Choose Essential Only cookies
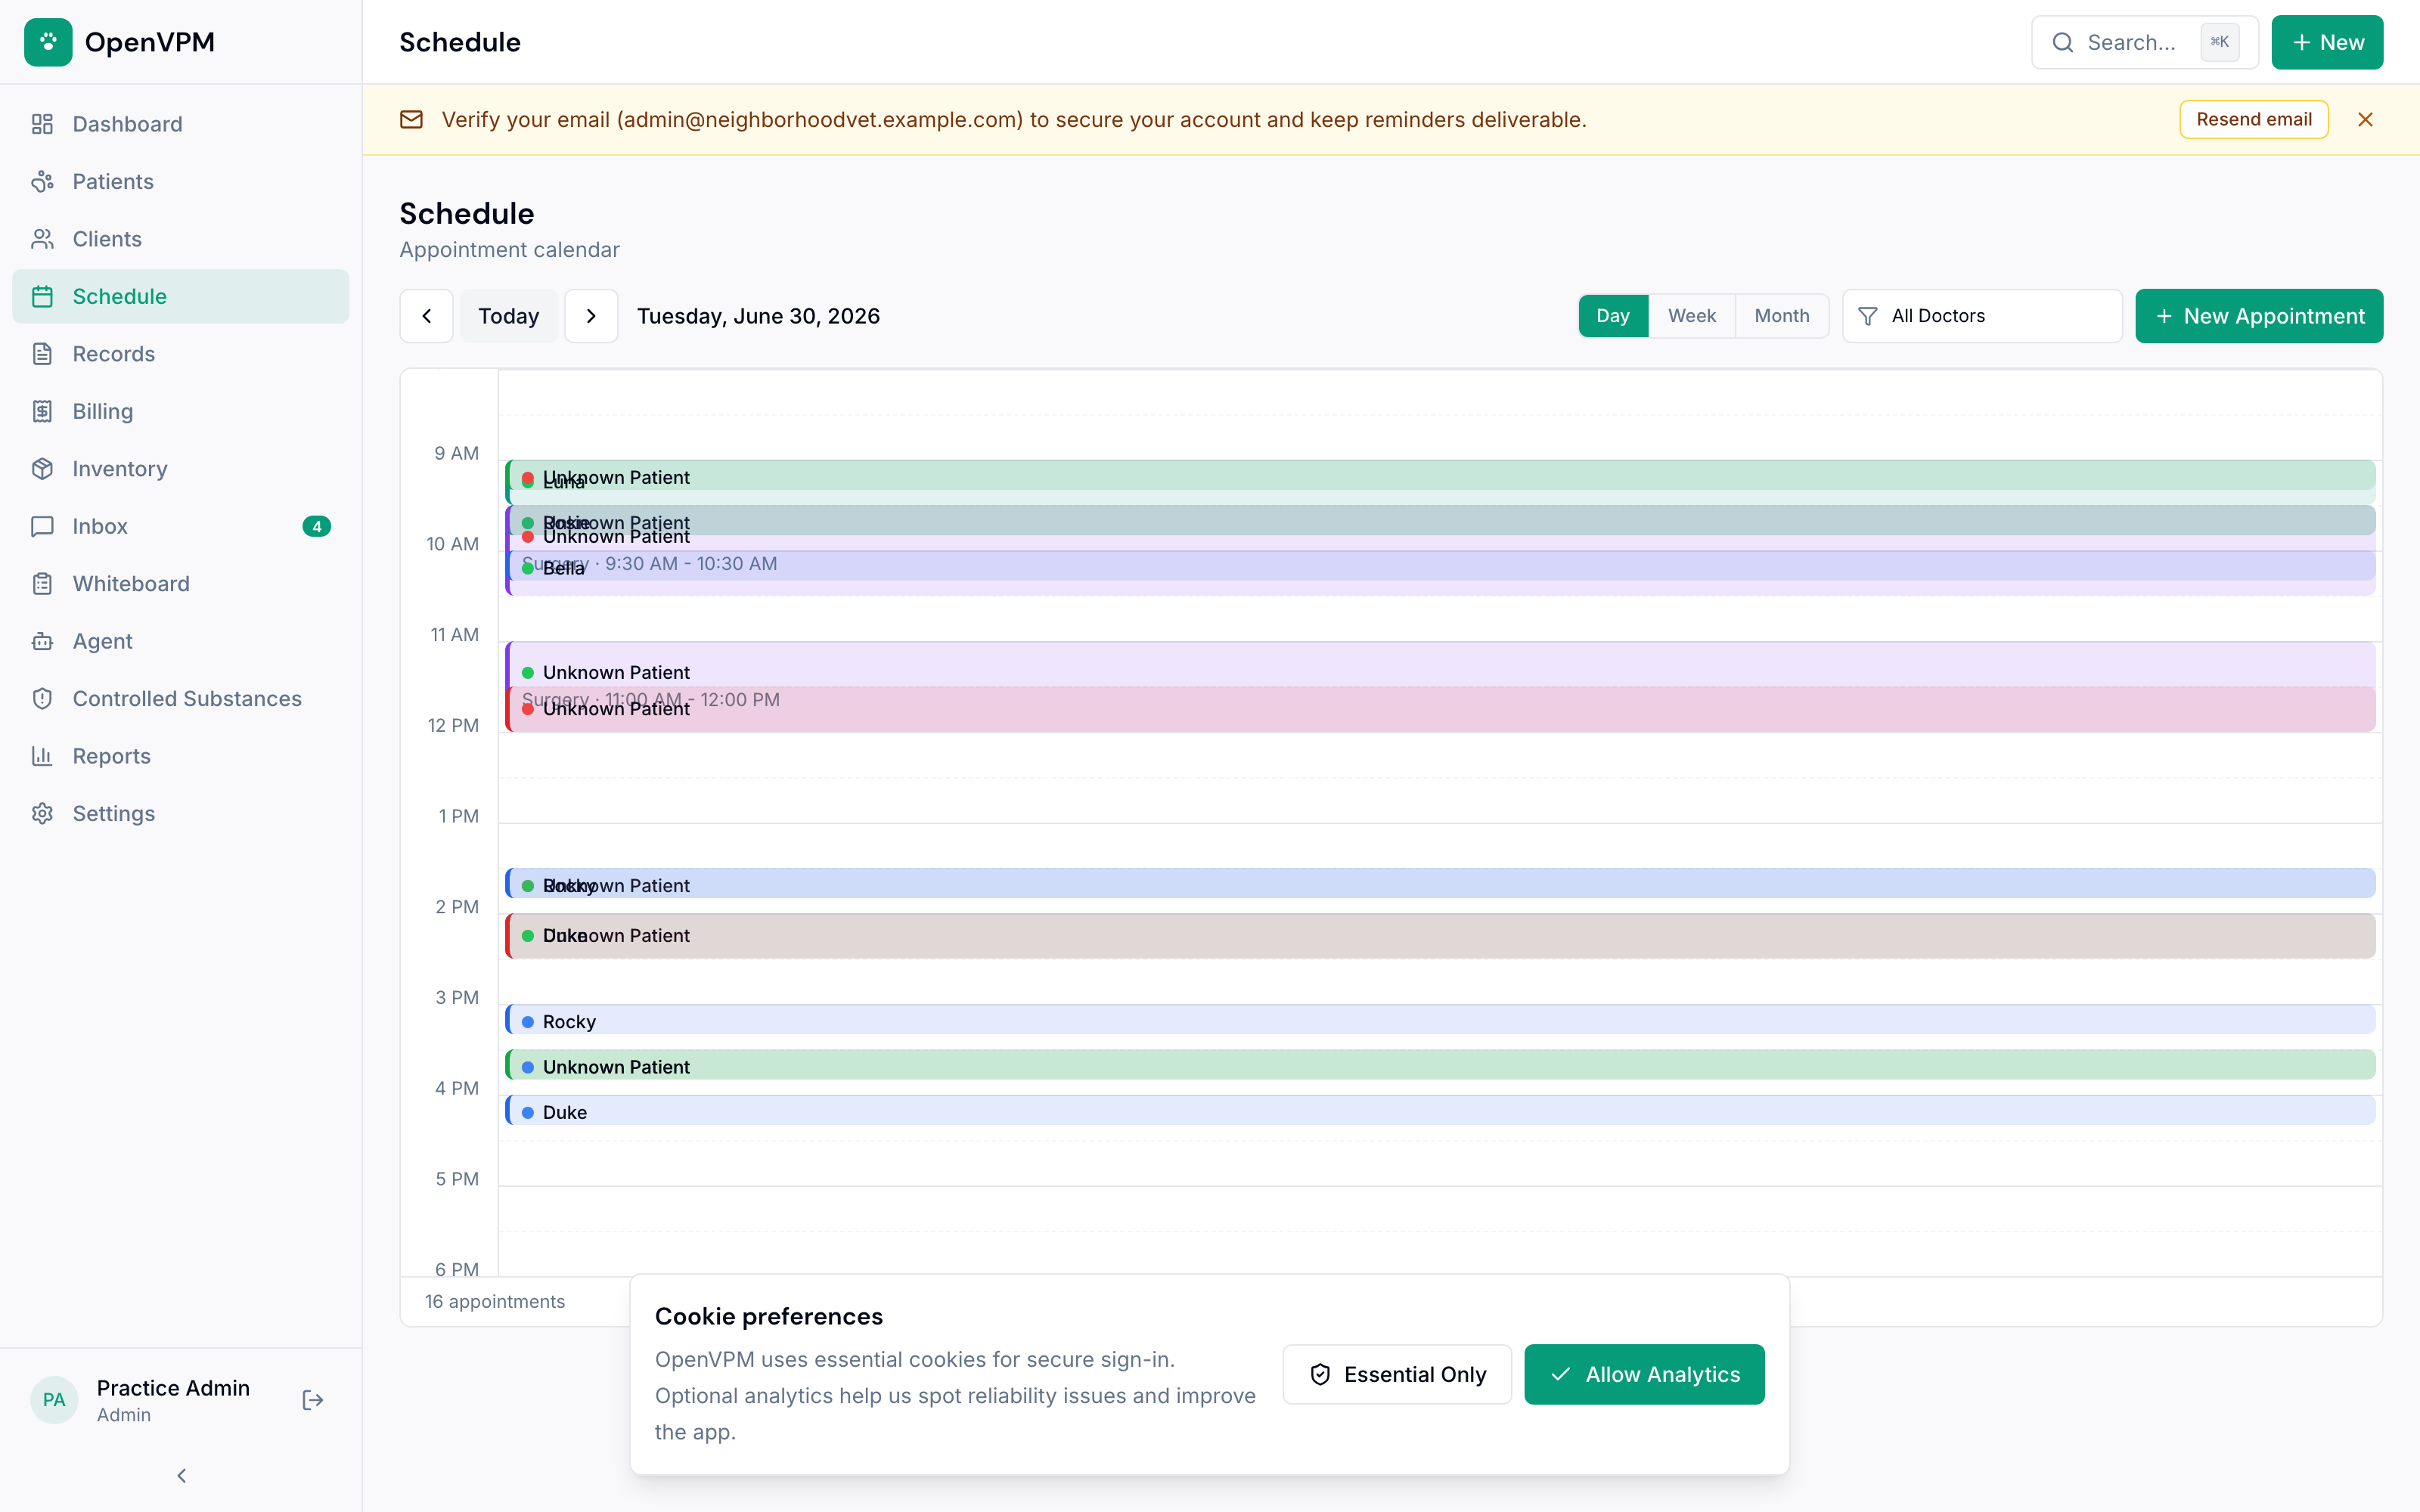 (x=1397, y=1374)
